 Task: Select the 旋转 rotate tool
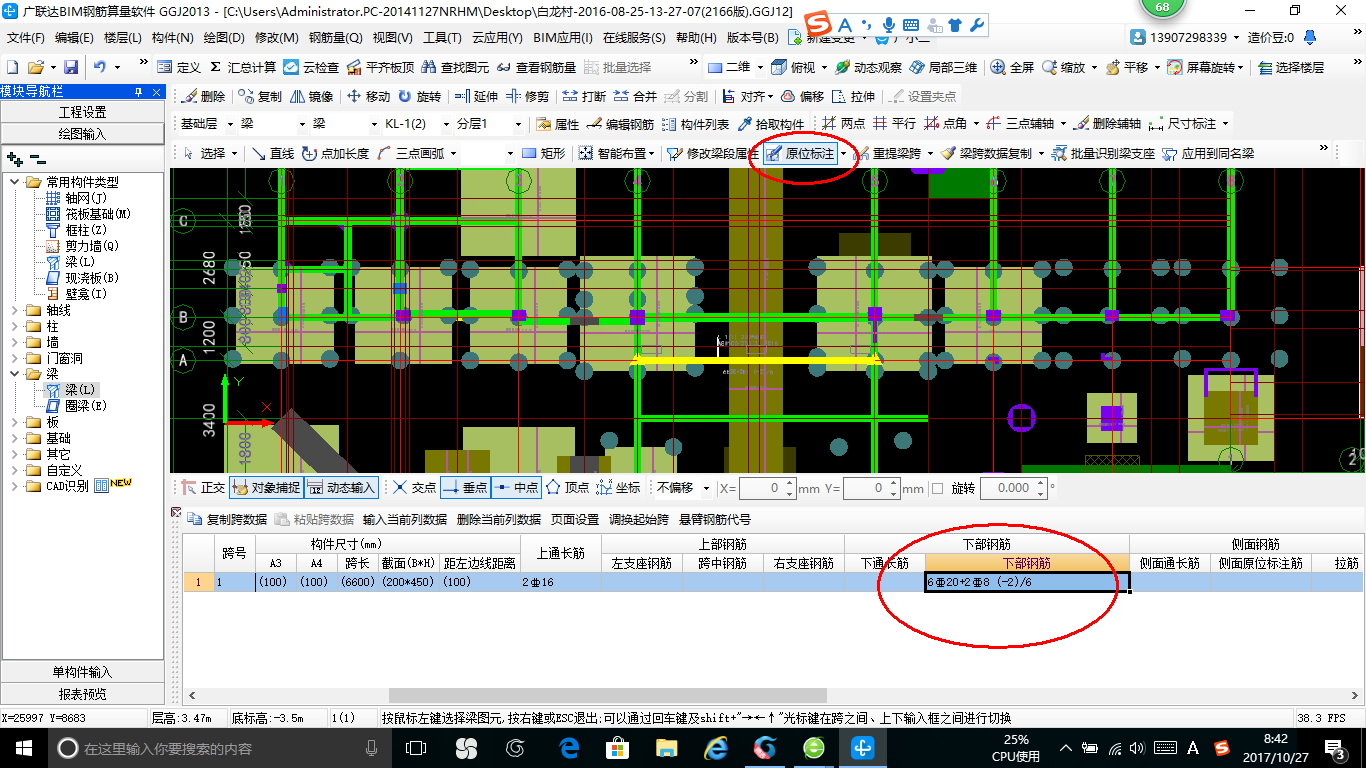[x=419, y=96]
